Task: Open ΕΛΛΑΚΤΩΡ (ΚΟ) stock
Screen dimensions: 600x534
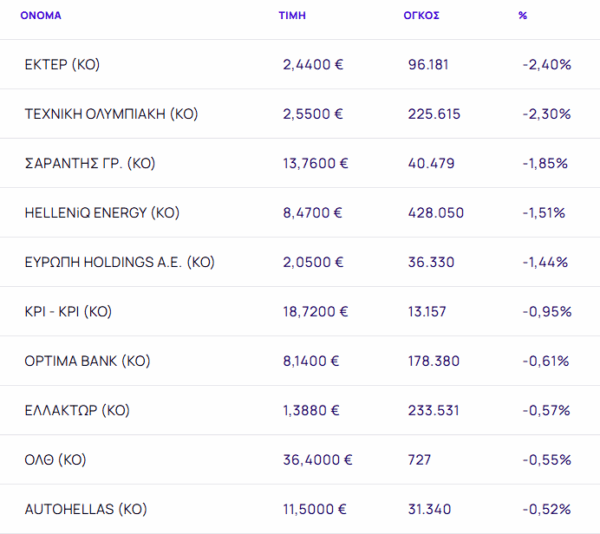Action: pos(77,410)
